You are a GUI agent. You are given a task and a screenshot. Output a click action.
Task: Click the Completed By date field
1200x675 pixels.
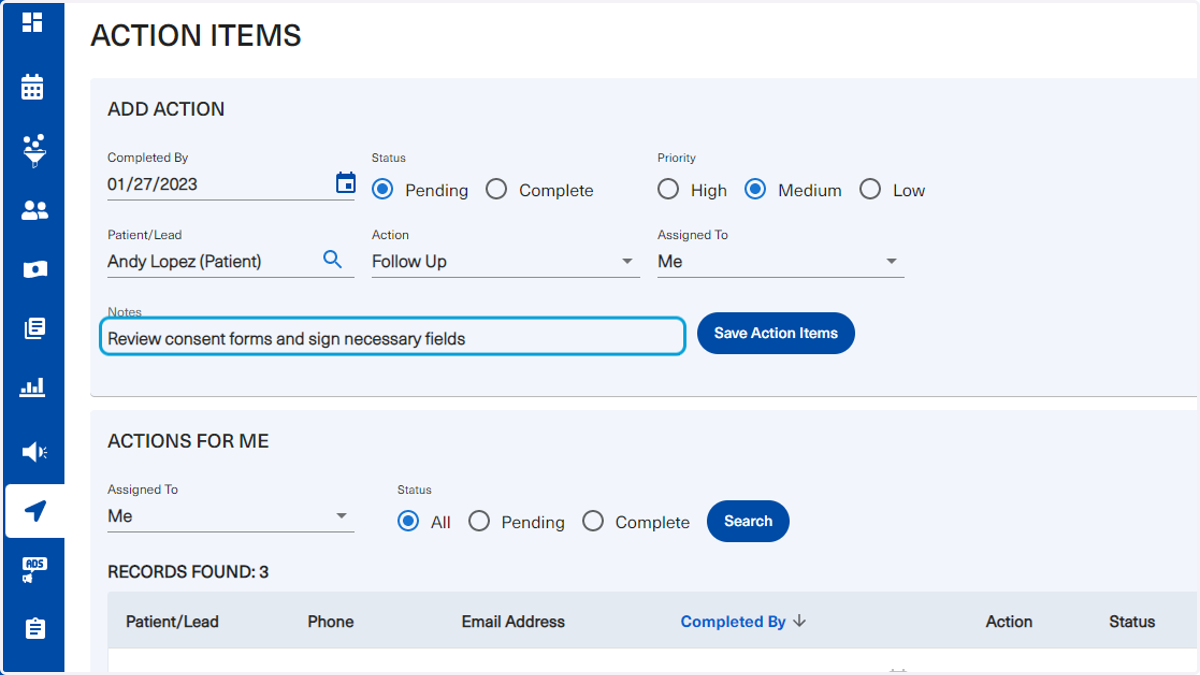[231, 184]
